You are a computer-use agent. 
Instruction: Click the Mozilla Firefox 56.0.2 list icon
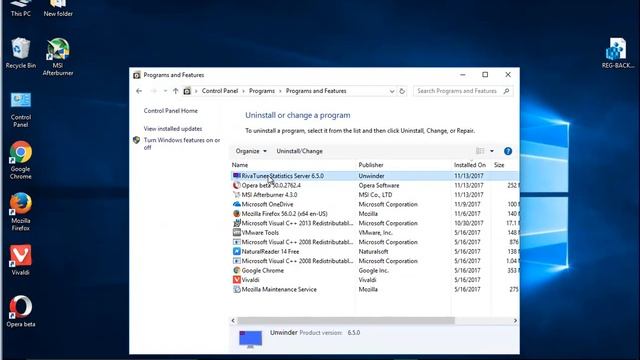(x=236, y=213)
